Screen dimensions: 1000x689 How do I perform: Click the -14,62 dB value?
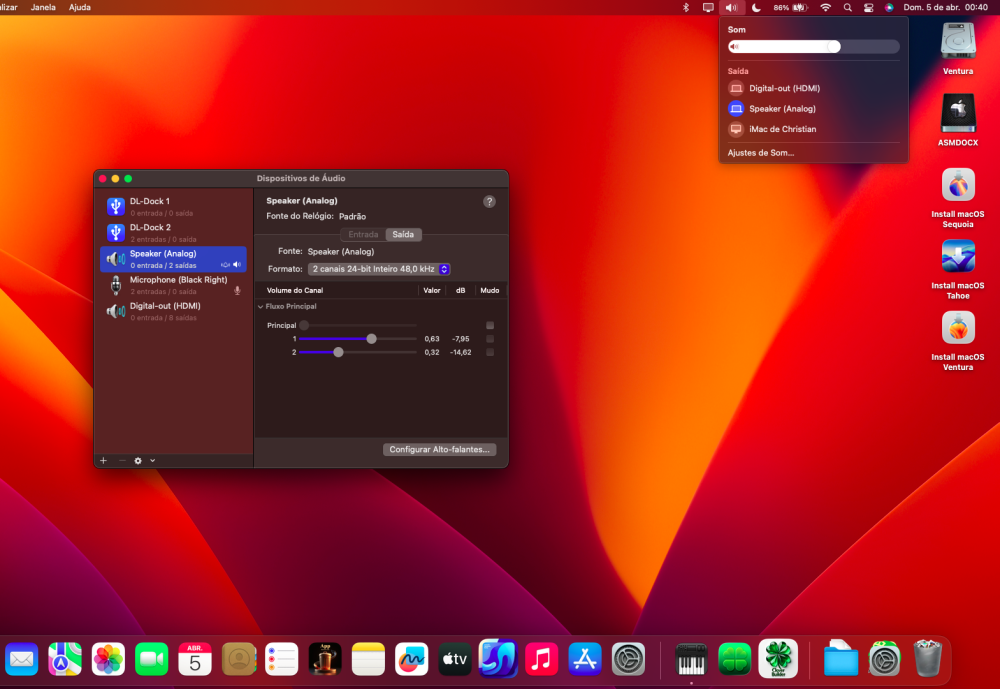[460, 352]
